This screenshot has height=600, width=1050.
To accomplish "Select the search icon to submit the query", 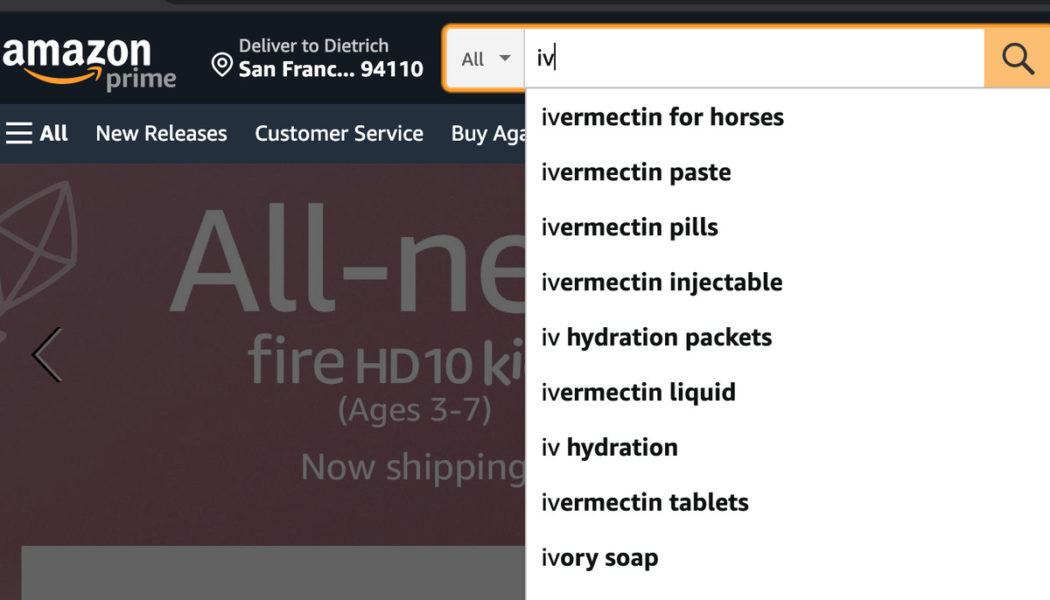I will (x=1017, y=58).
